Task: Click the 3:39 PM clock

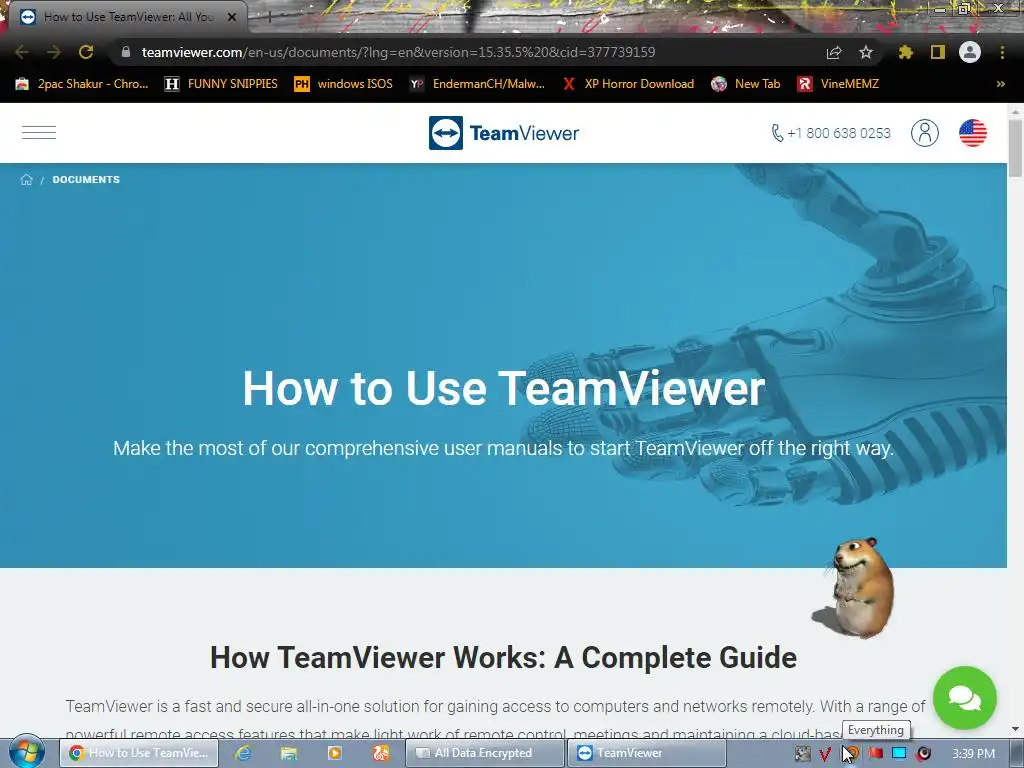Action: coord(973,754)
